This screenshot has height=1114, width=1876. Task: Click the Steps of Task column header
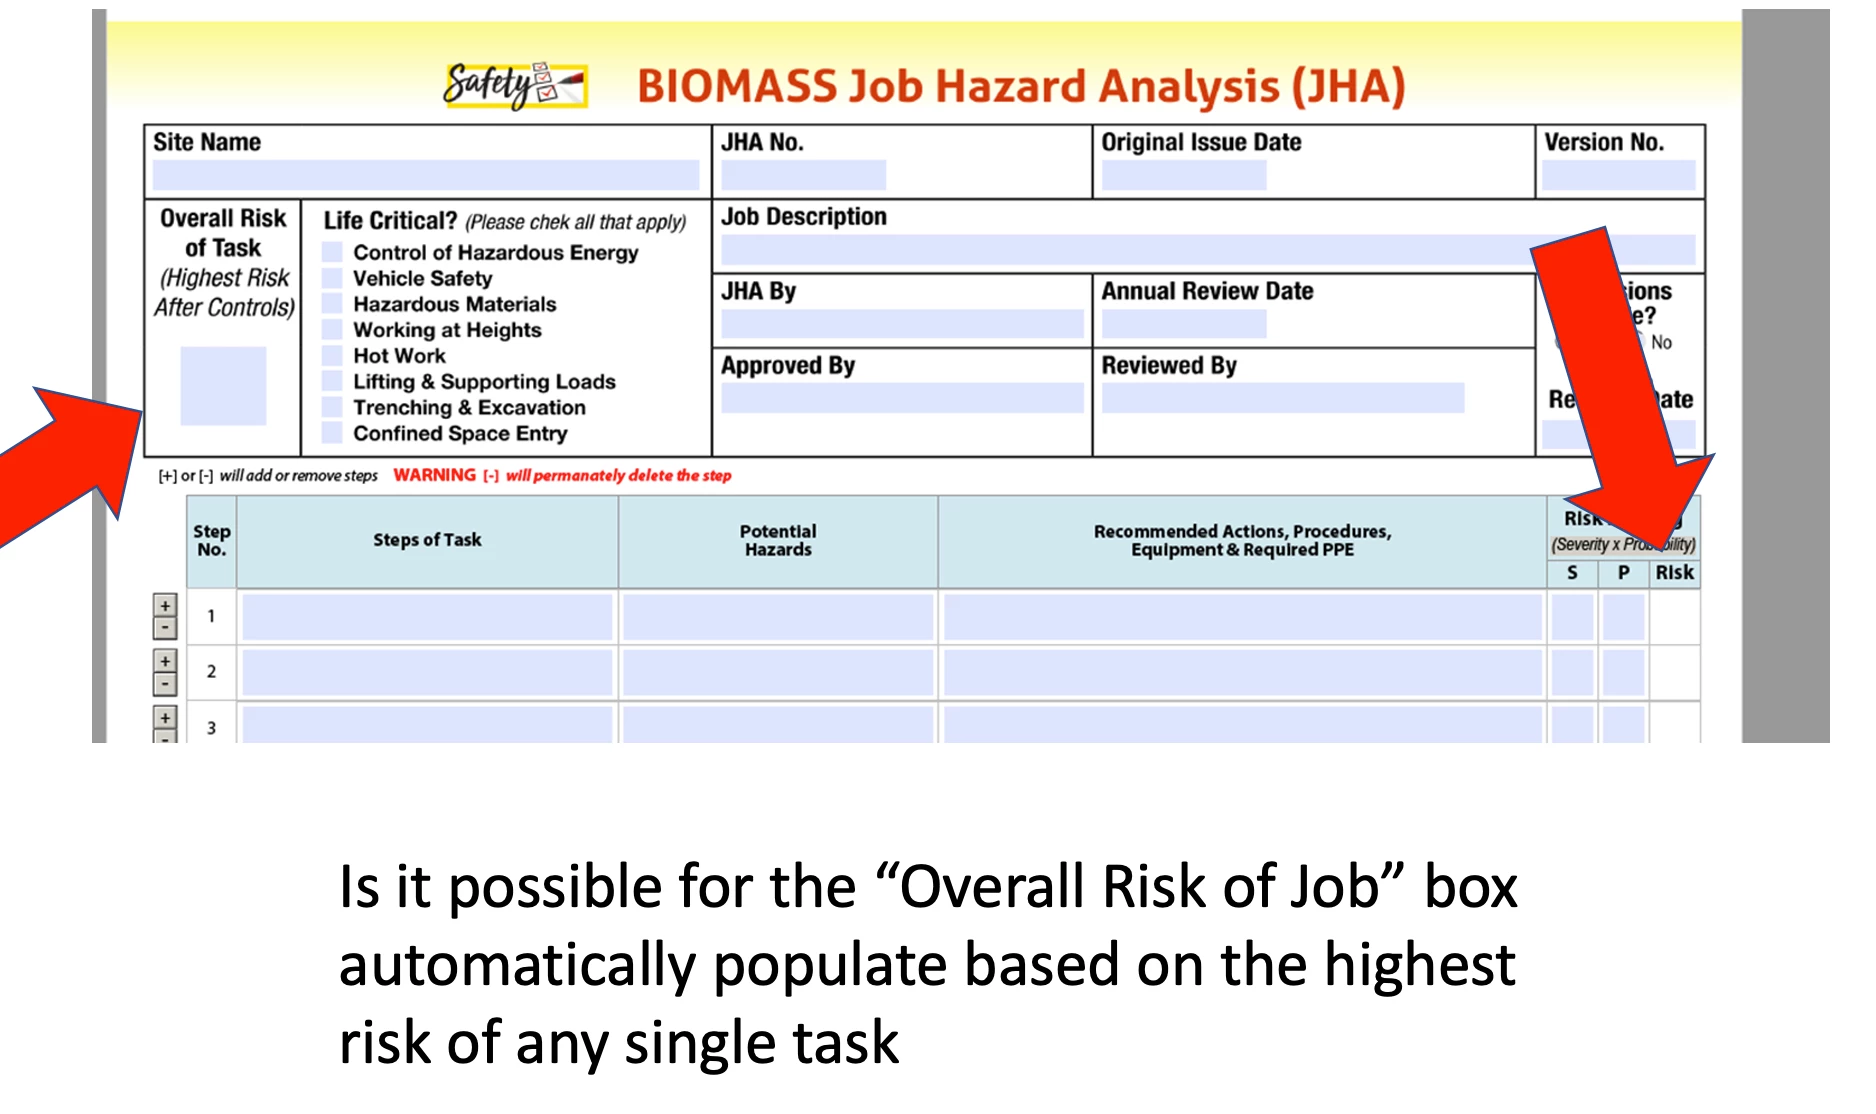pos(427,540)
